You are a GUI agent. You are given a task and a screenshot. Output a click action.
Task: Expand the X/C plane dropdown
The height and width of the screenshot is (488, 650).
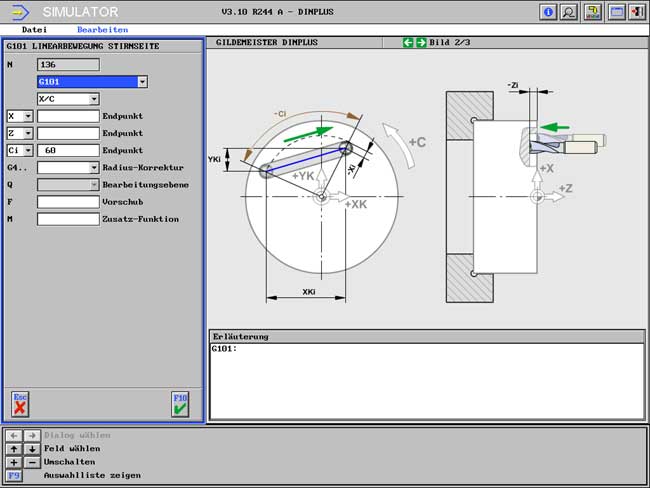click(94, 99)
